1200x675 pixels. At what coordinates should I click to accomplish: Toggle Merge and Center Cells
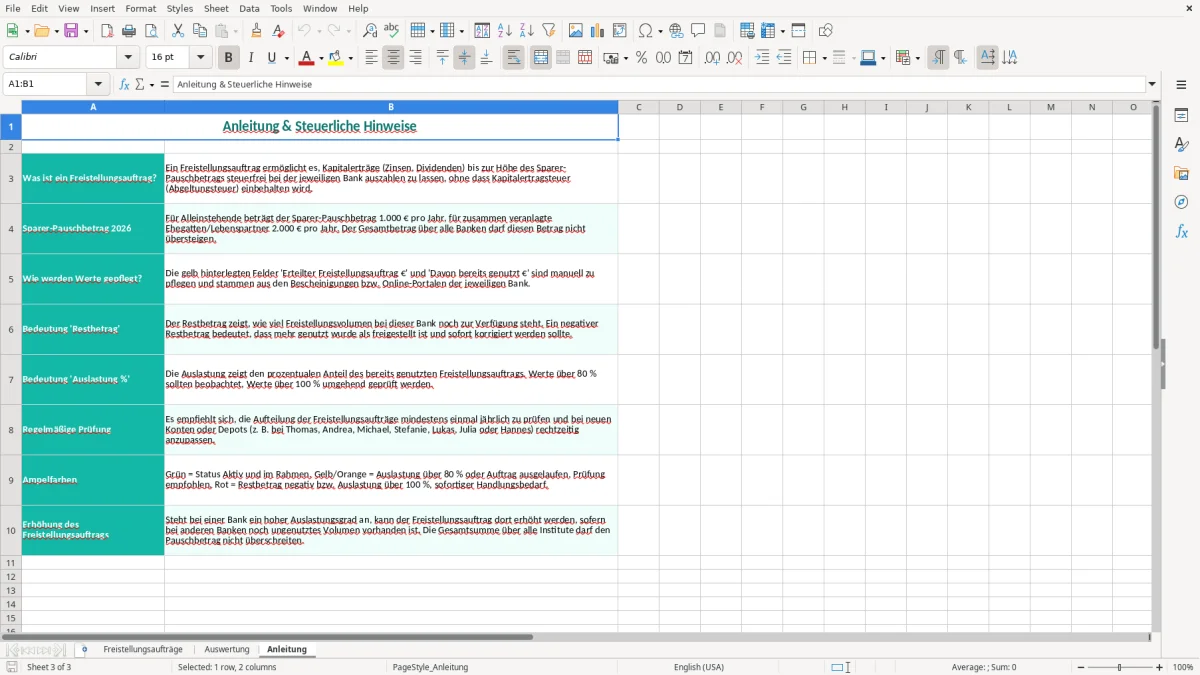pyautogui.click(x=541, y=58)
